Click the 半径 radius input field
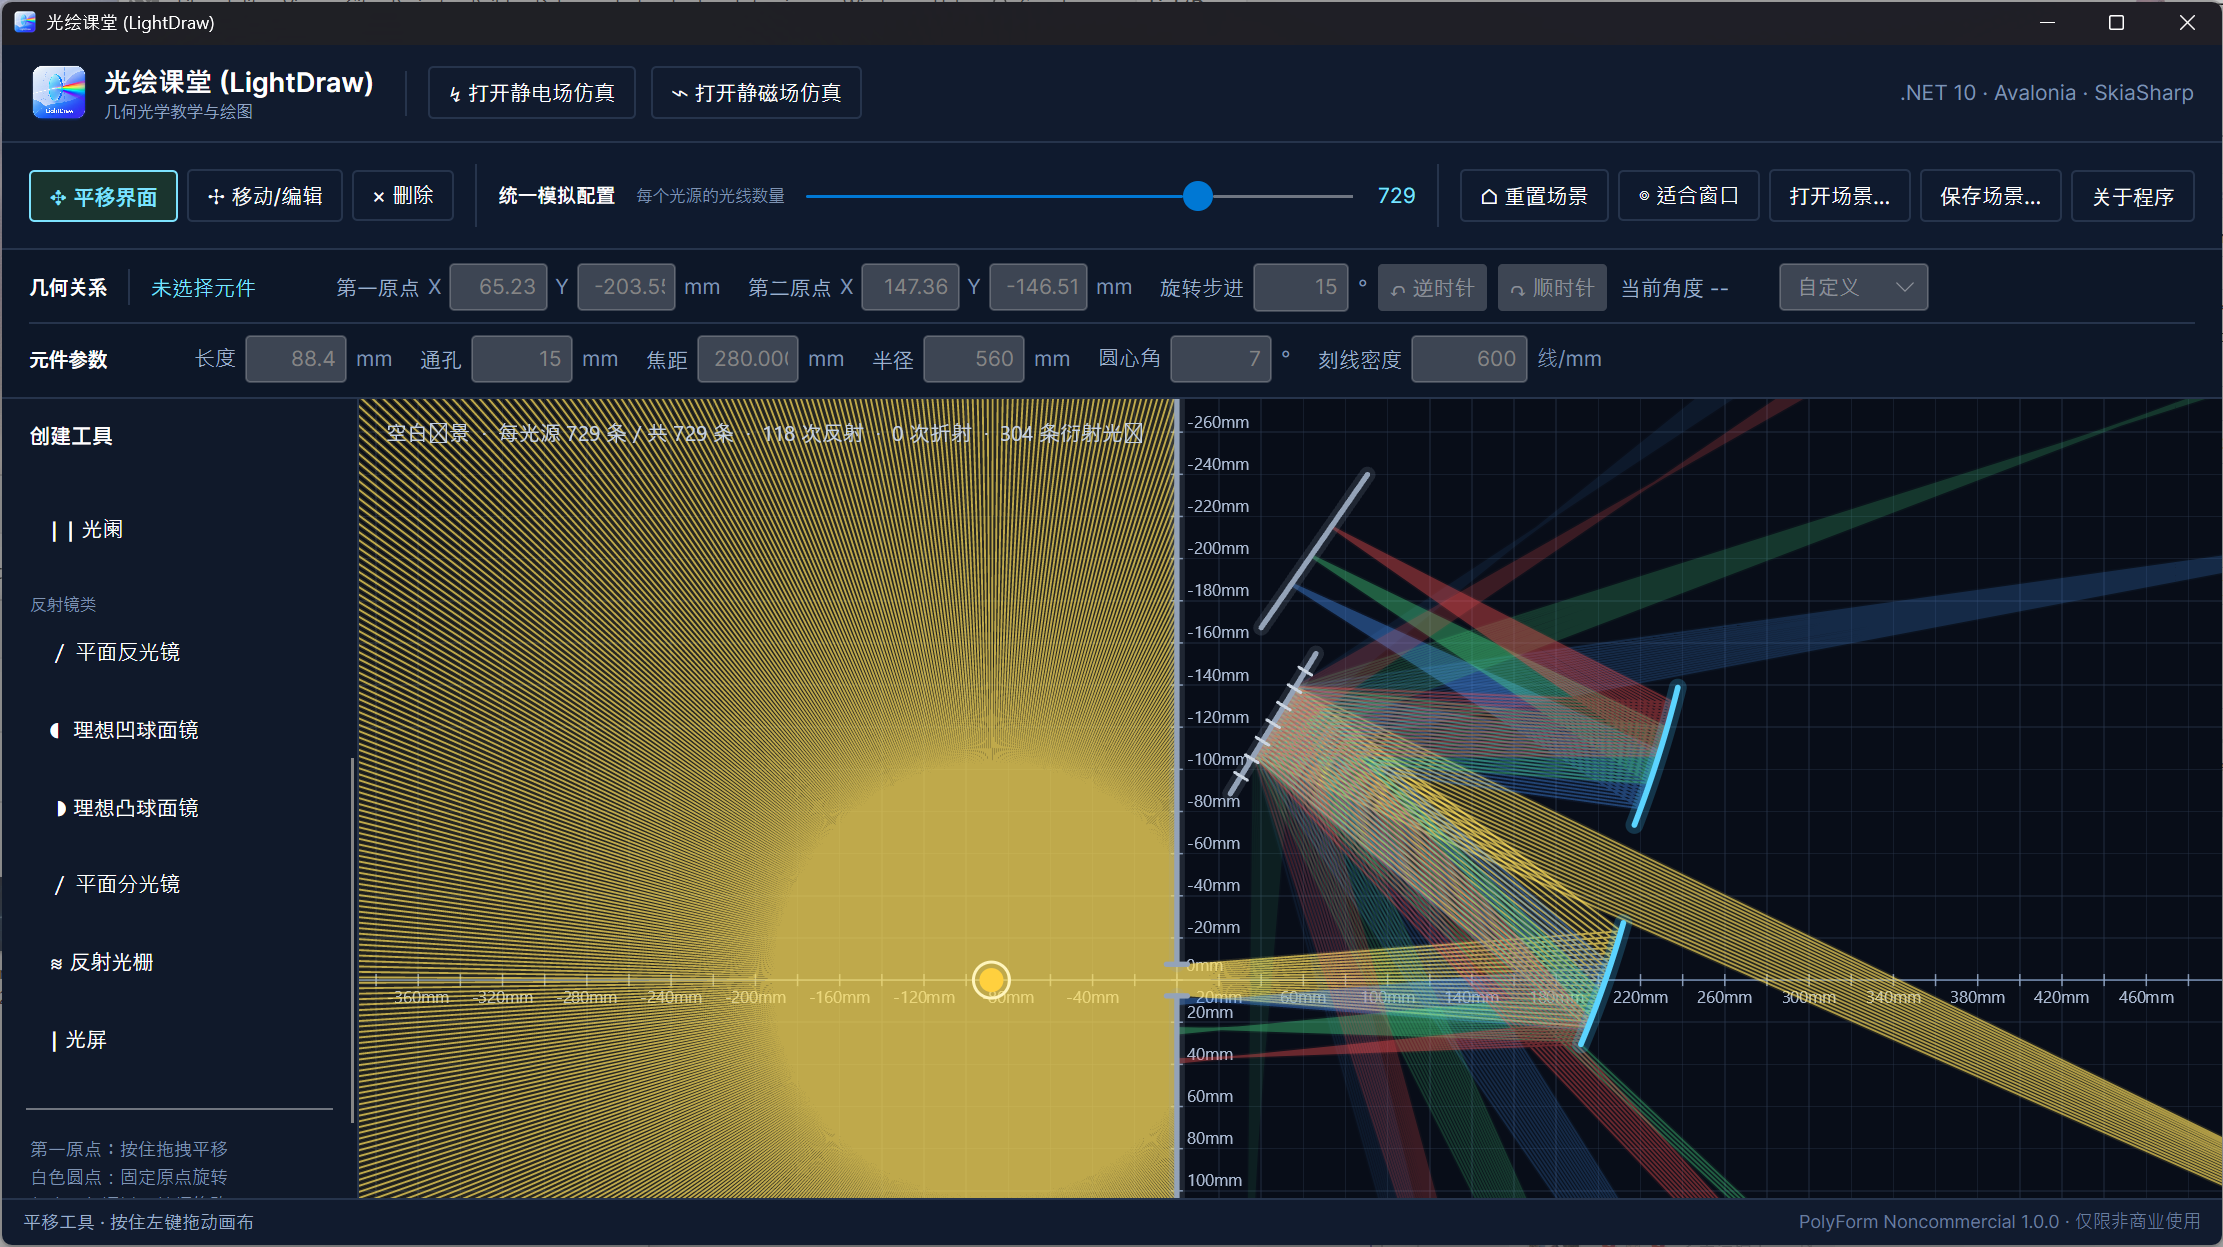Viewport: 2223px width, 1247px height. pyautogui.click(x=974, y=359)
